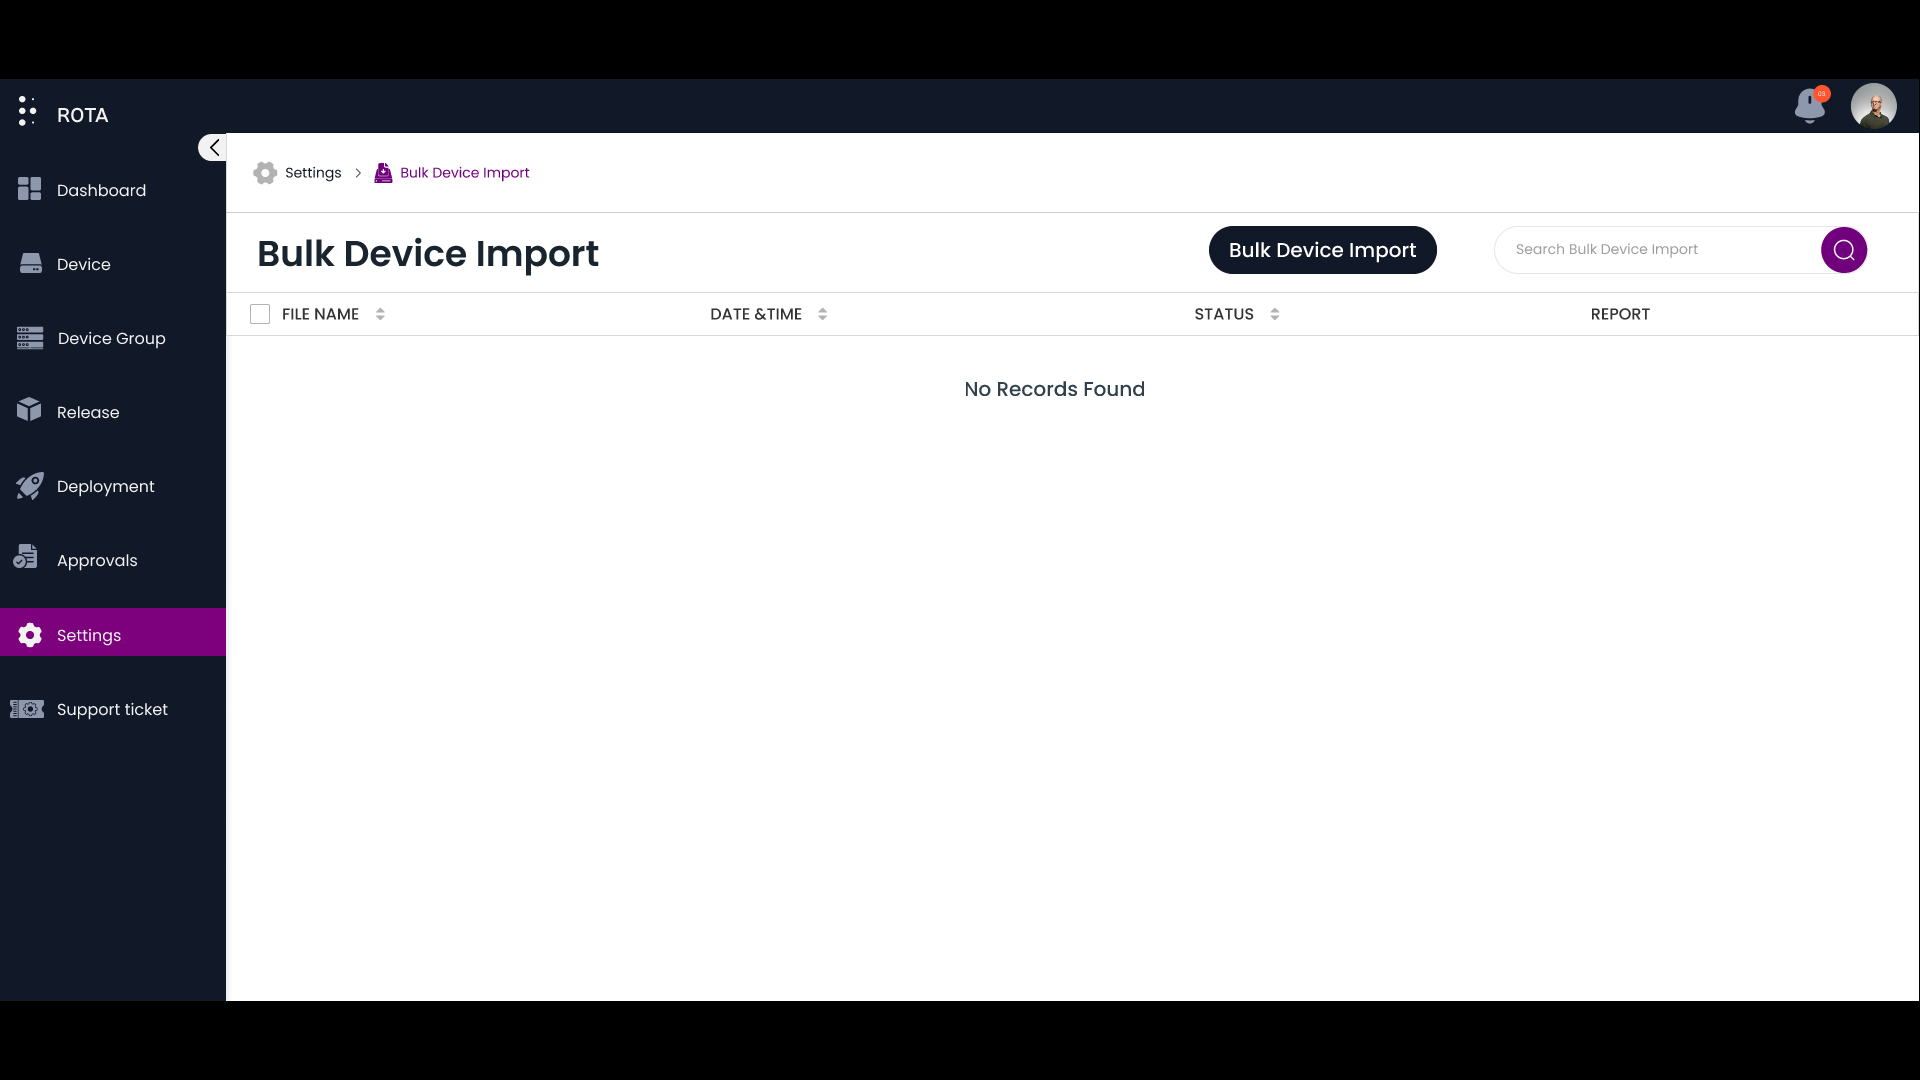
Task: Select the Device menu icon
Action: point(30,261)
